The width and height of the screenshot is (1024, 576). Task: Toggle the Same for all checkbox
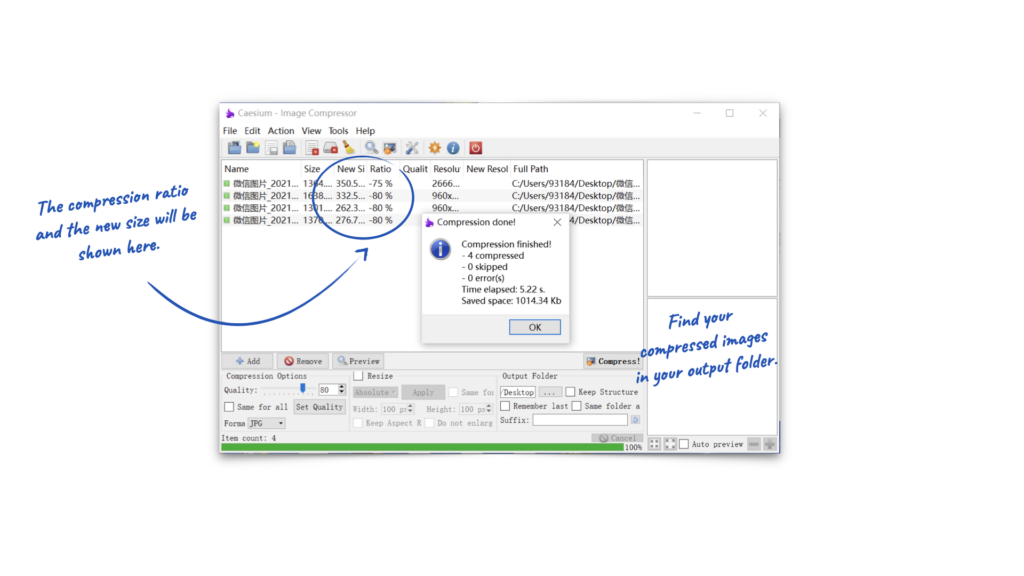pos(229,407)
